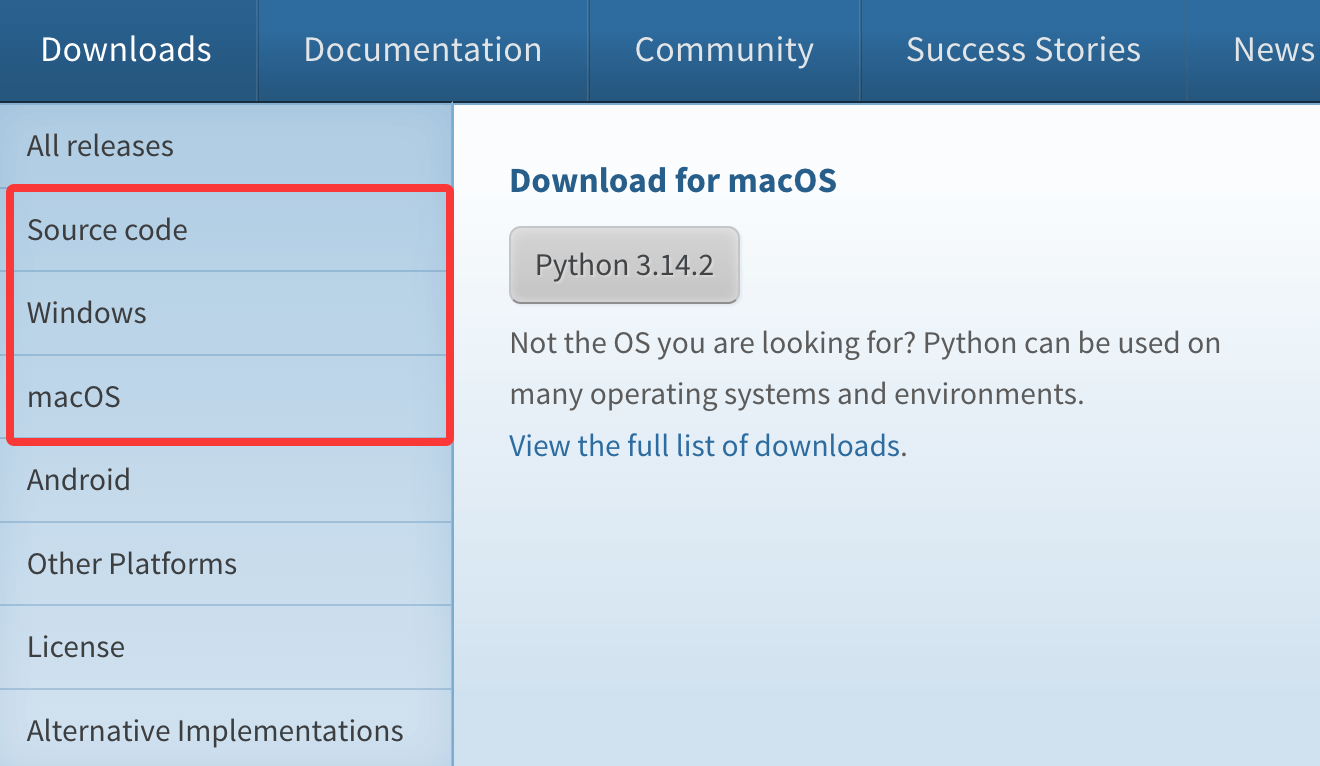Choose Source code download option
The height and width of the screenshot is (766, 1320).
pos(107,230)
